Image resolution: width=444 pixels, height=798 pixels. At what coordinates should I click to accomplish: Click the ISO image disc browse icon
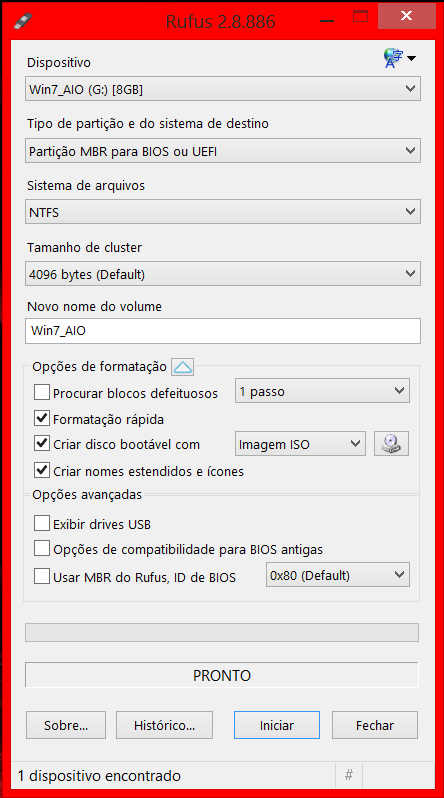392,444
